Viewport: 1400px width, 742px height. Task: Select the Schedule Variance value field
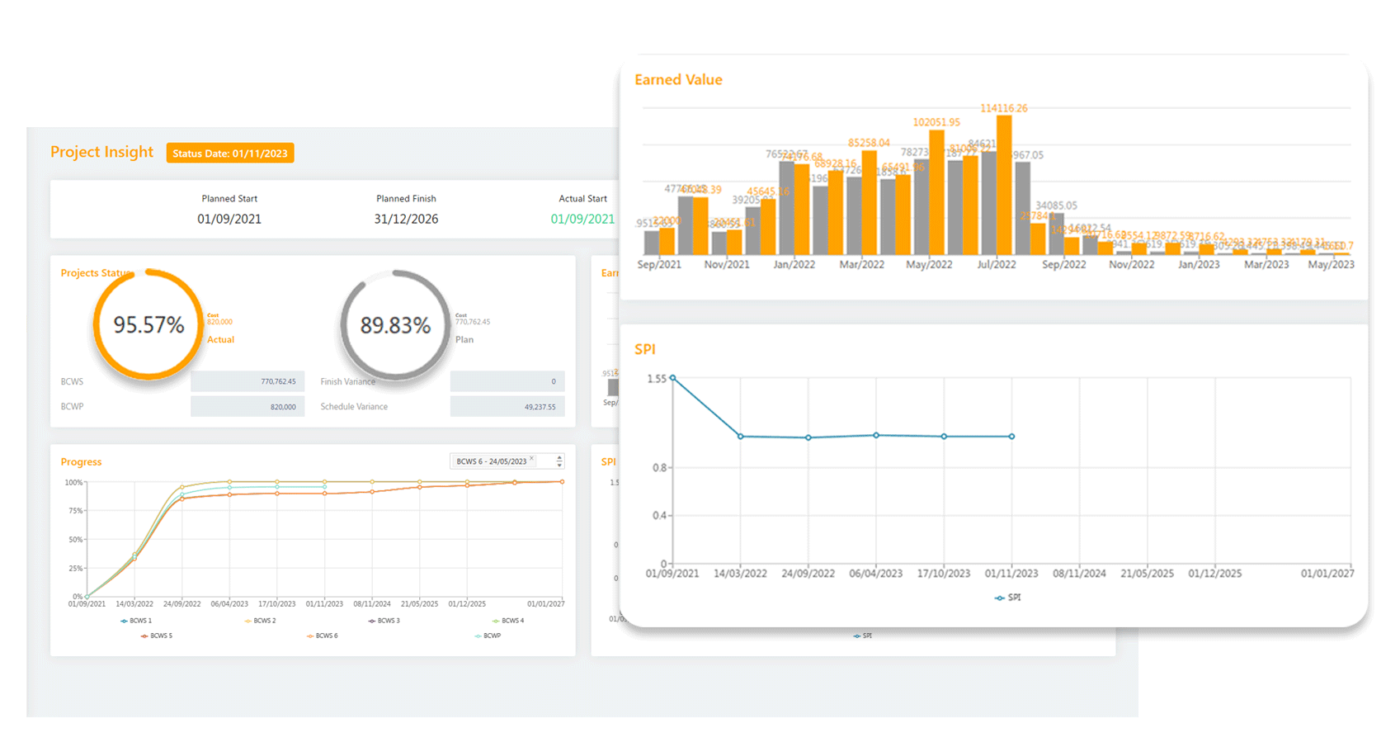point(507,407)
